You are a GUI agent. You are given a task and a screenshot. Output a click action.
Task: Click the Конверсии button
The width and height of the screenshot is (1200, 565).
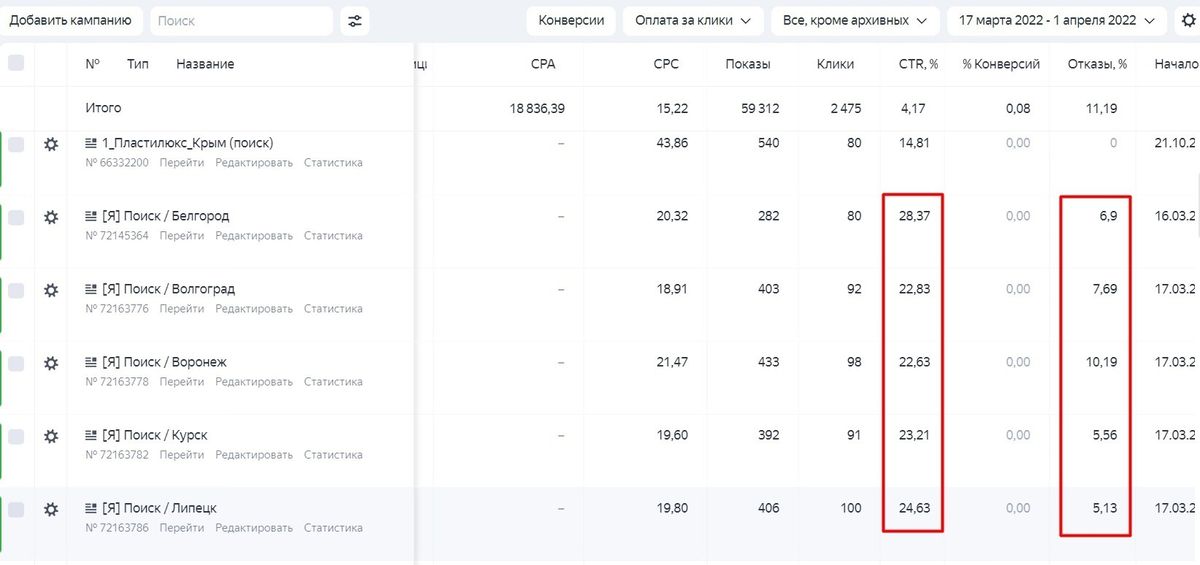pyautogui.click(x=571, y=20)
